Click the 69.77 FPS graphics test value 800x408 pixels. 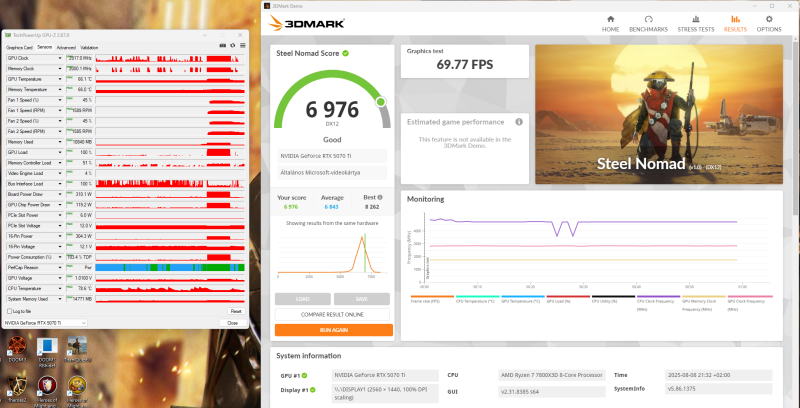(465, 64)
